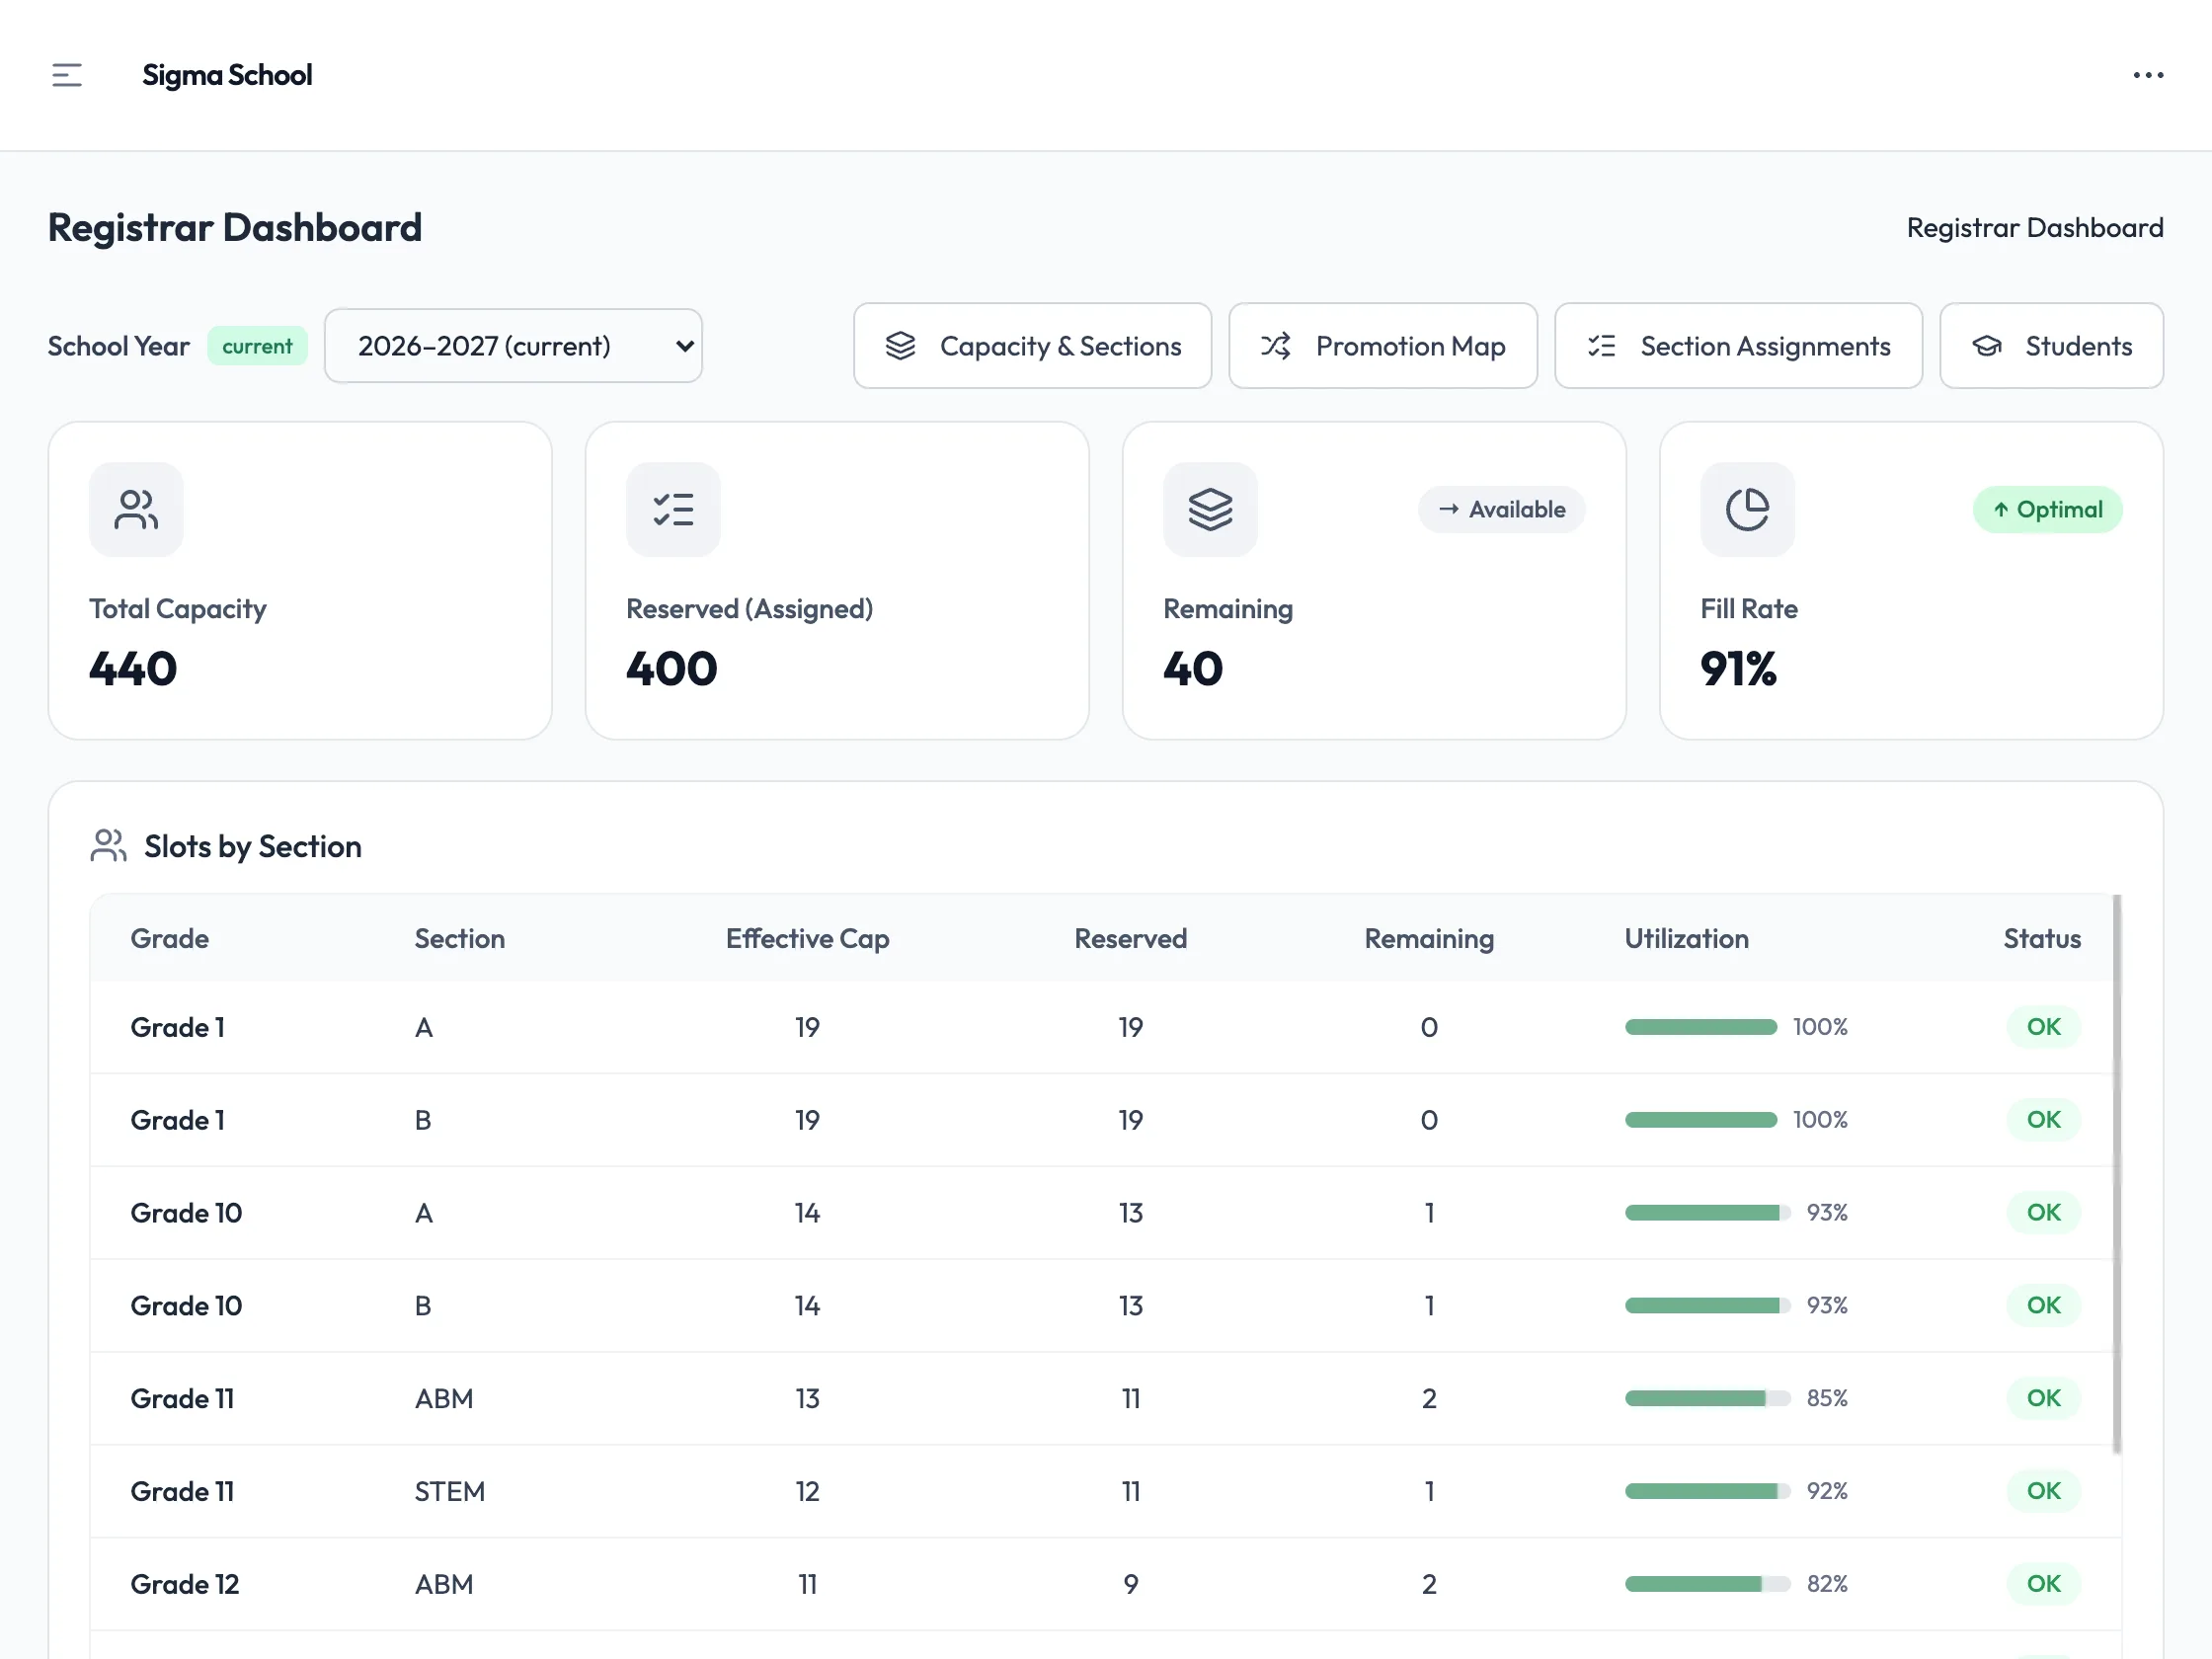The image size is (2212, 1659).
Task: Click the Fill Rate pie chart icon
Action: click(x=1747, y=509)
